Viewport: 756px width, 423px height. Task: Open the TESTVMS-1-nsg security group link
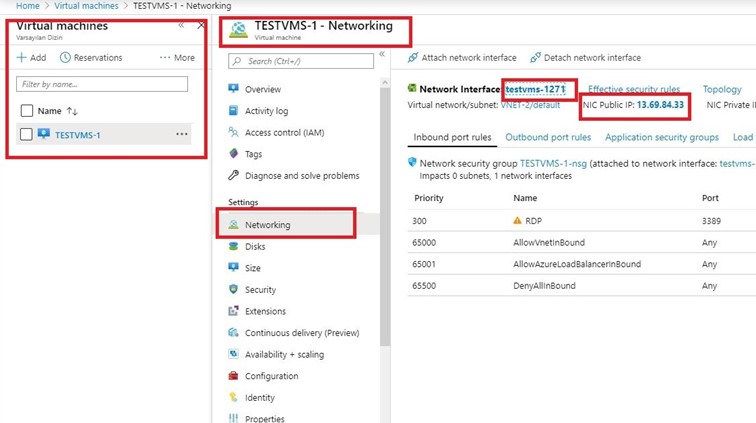[554, 164]
